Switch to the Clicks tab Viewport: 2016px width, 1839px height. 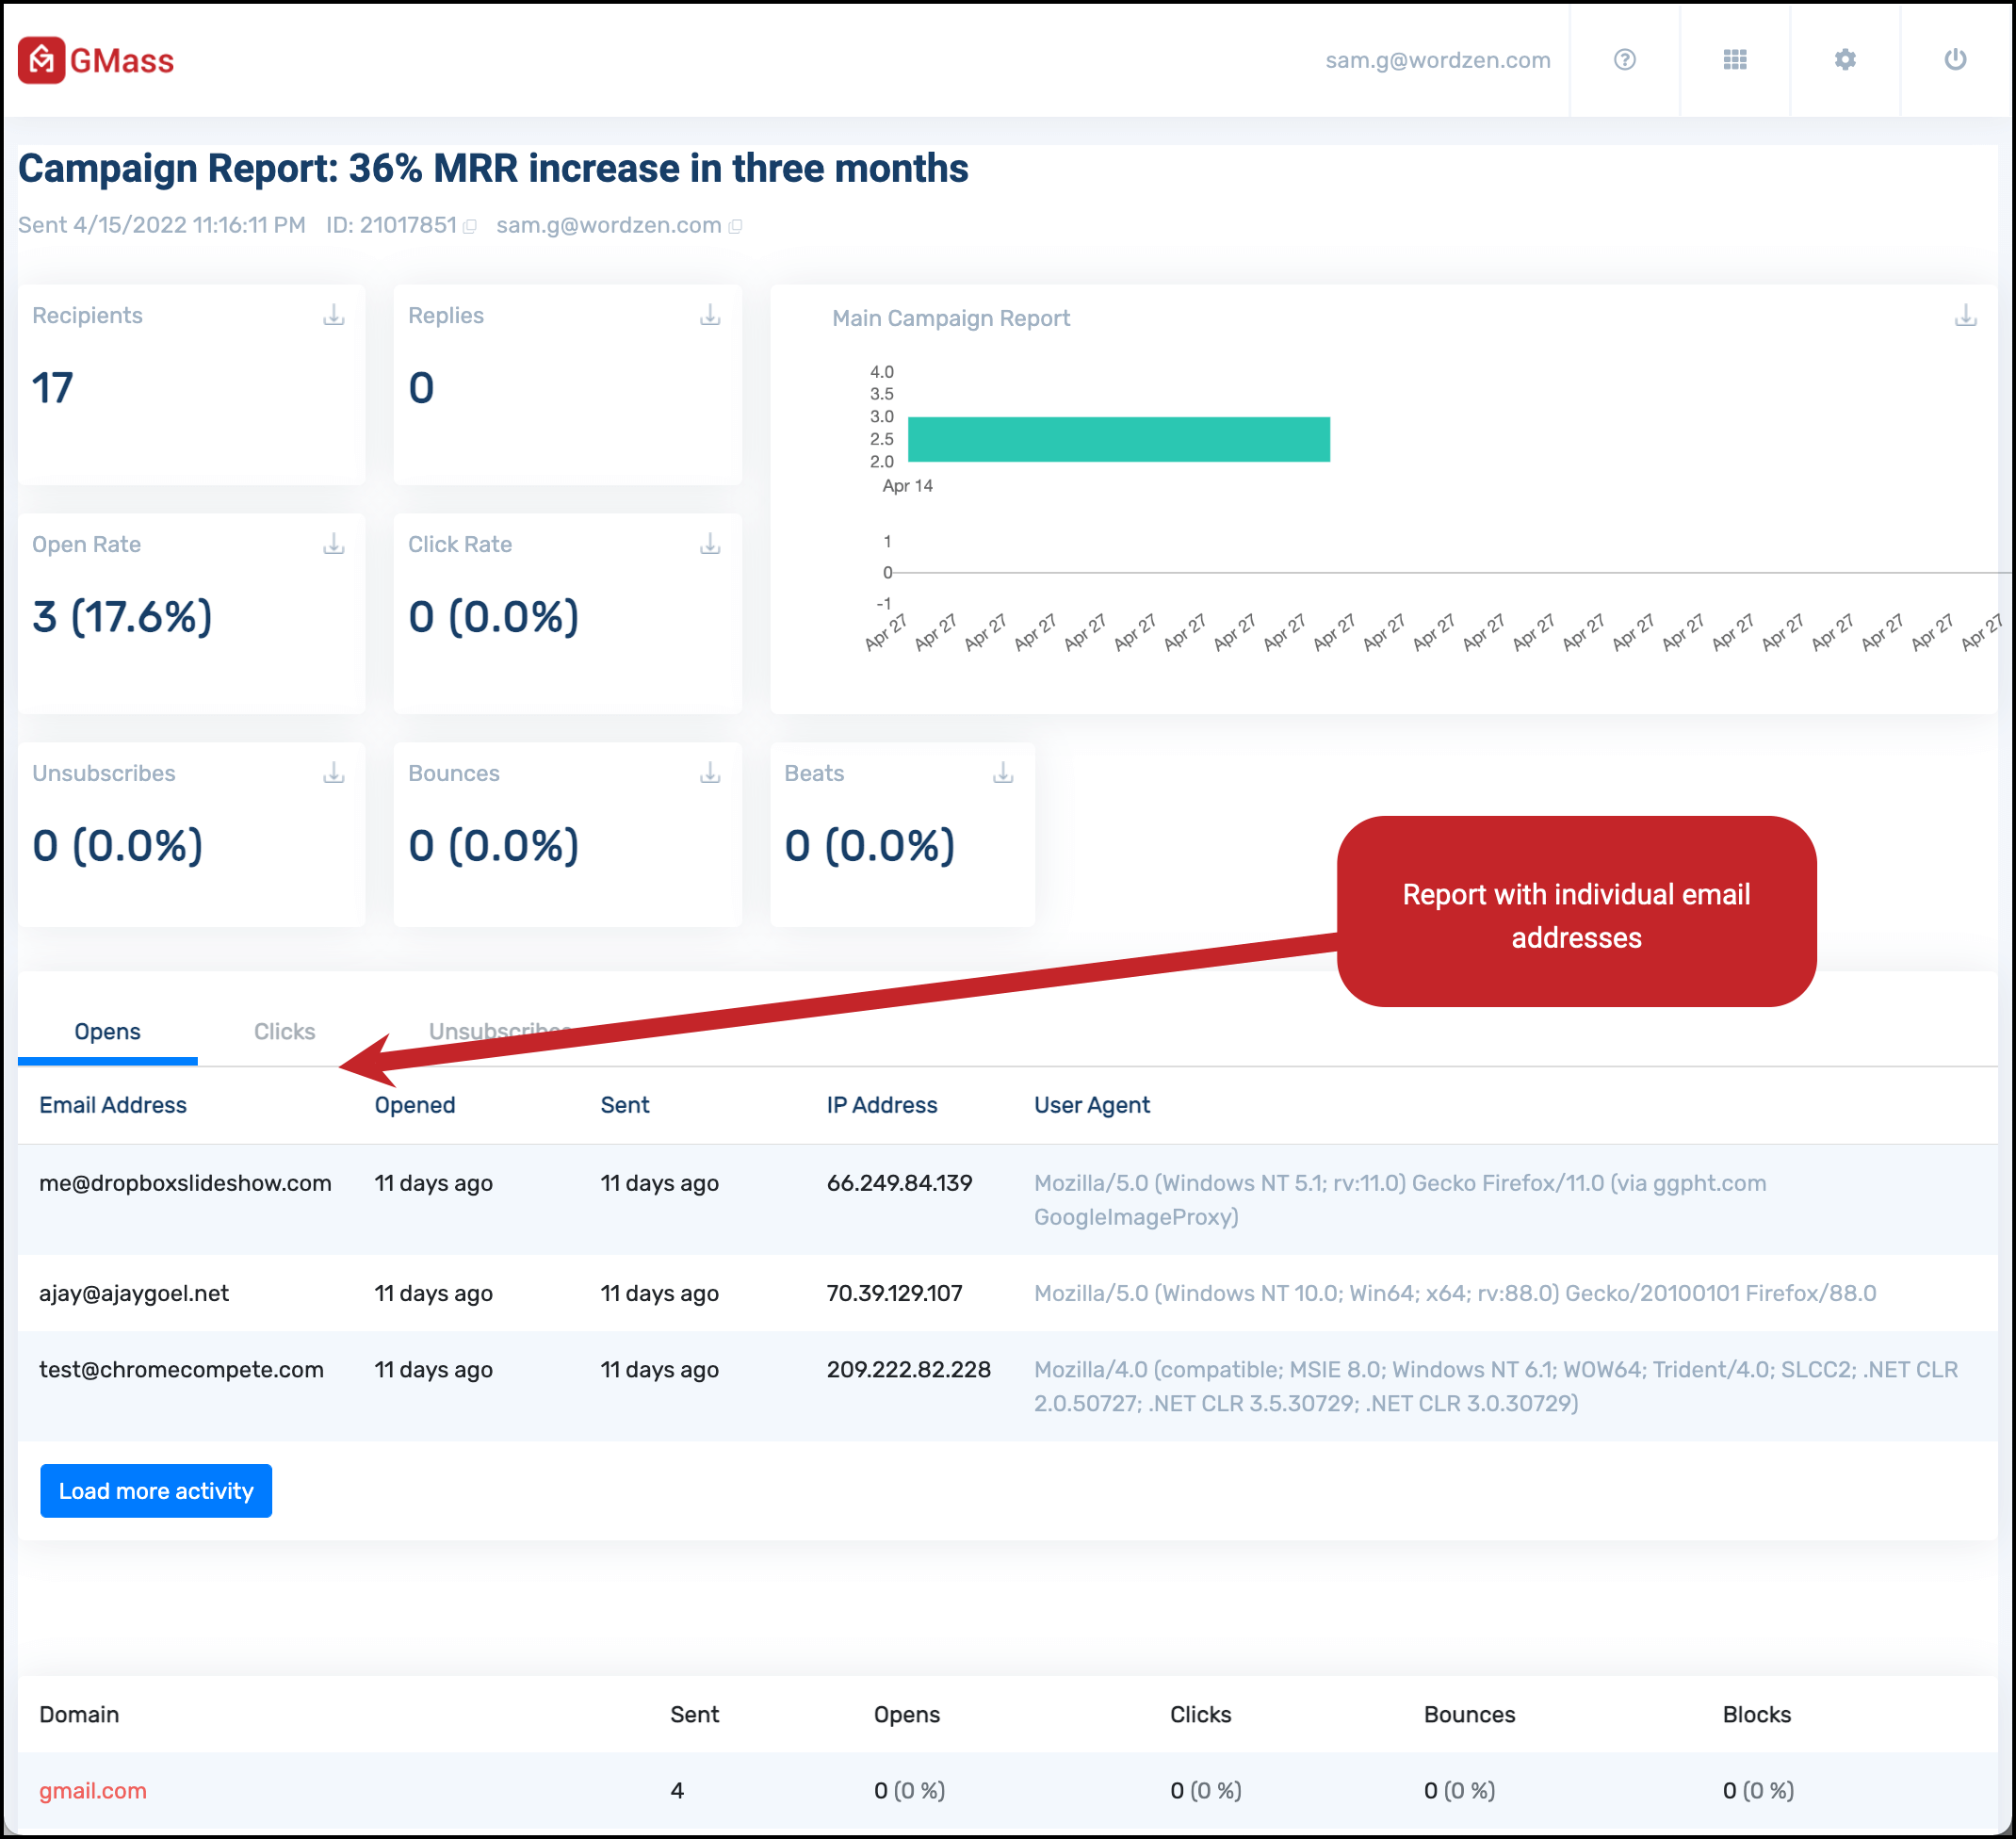pos(284,1032)
